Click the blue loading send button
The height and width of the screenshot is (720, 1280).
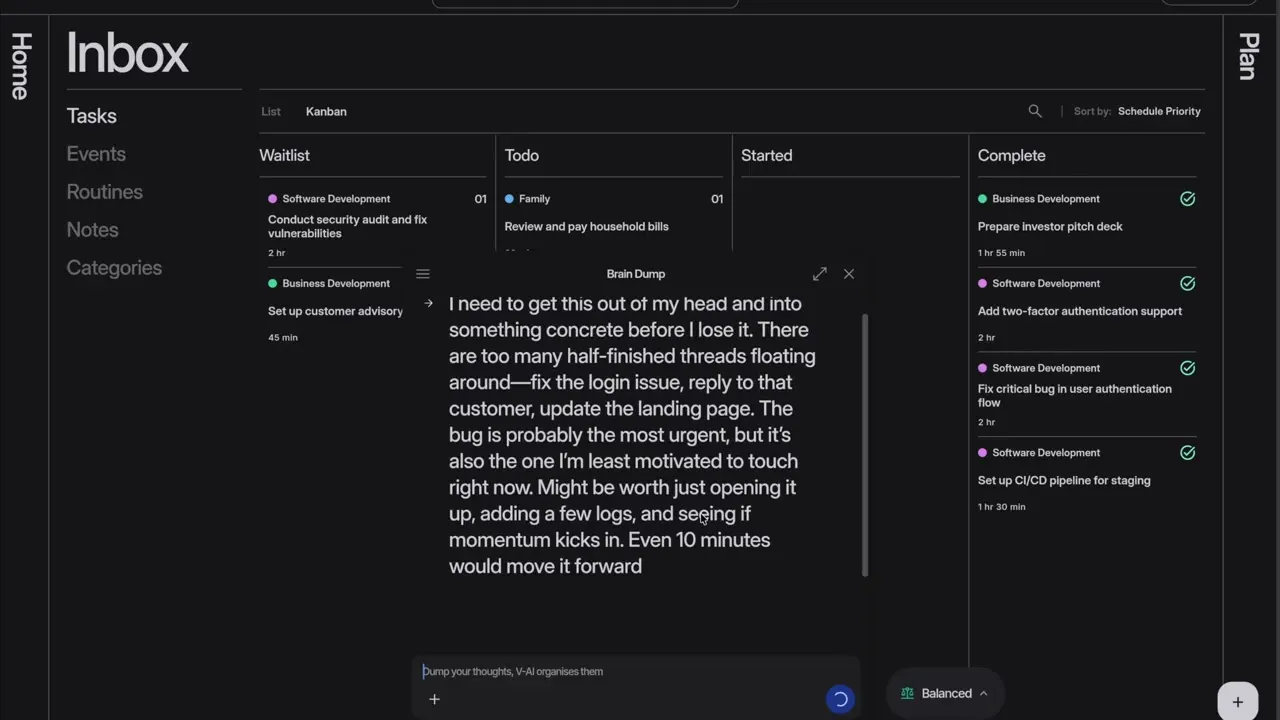(840, 699)
